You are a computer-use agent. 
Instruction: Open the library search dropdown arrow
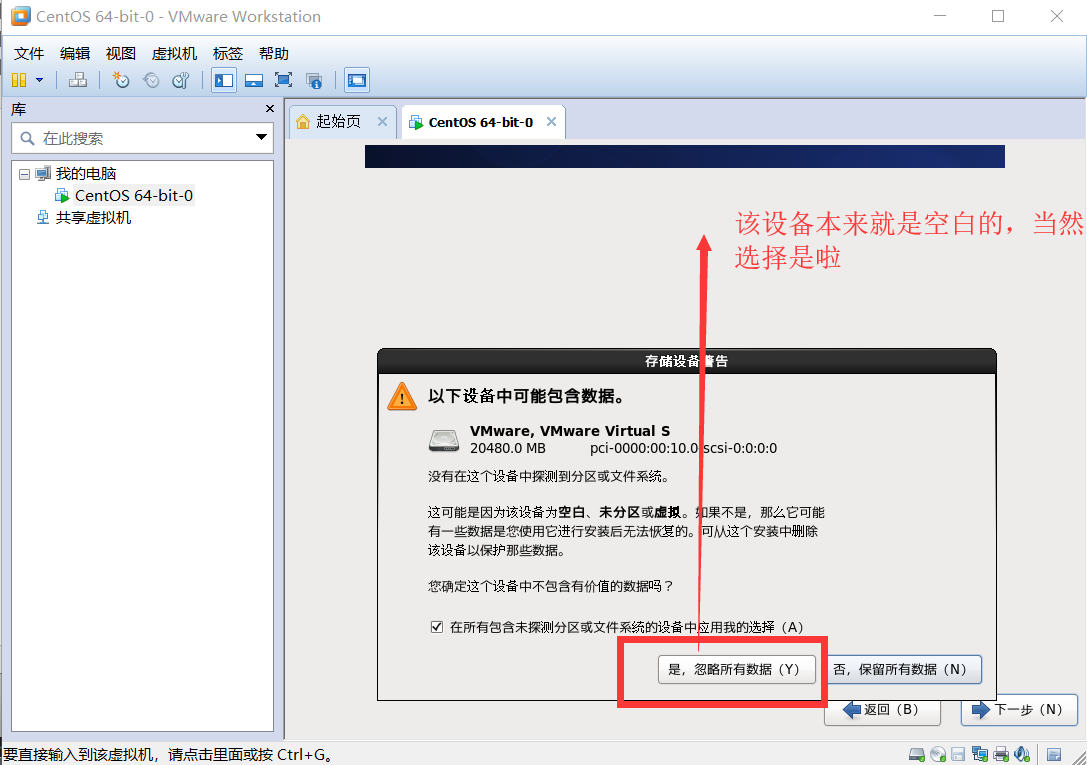click(x=261, y=137)
